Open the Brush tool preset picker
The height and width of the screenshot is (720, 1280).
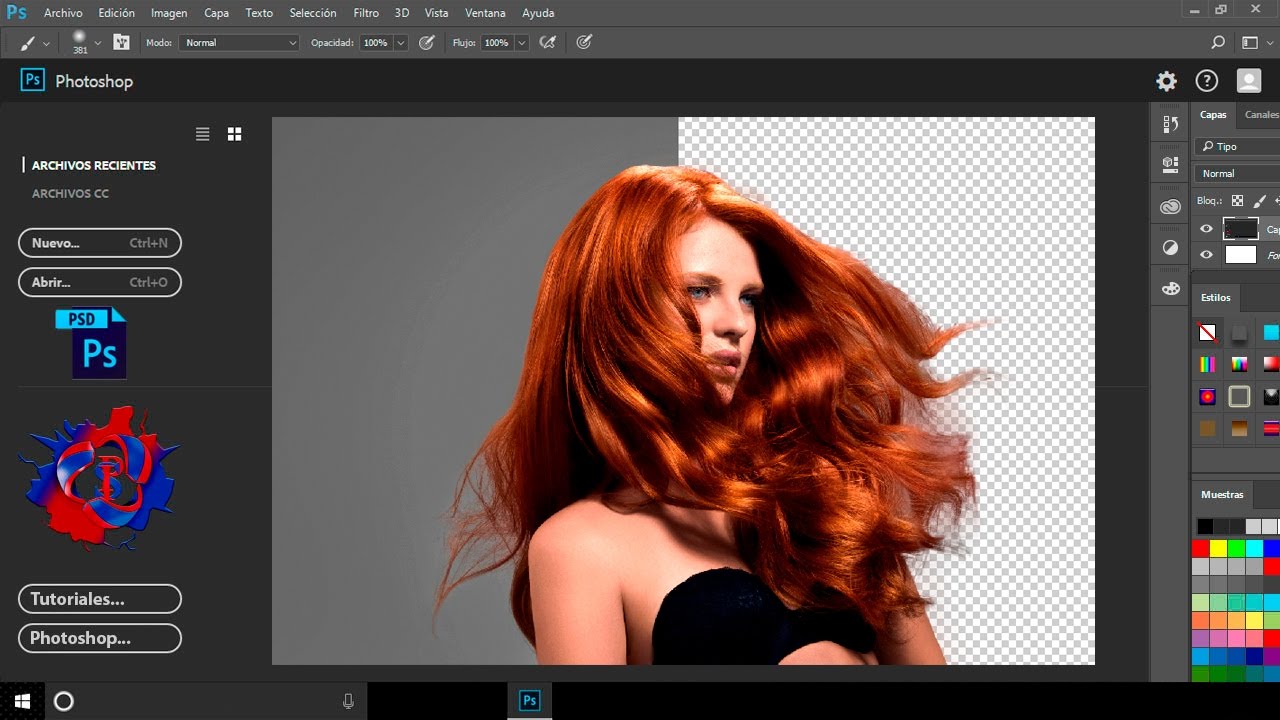(x=28, y=43)
